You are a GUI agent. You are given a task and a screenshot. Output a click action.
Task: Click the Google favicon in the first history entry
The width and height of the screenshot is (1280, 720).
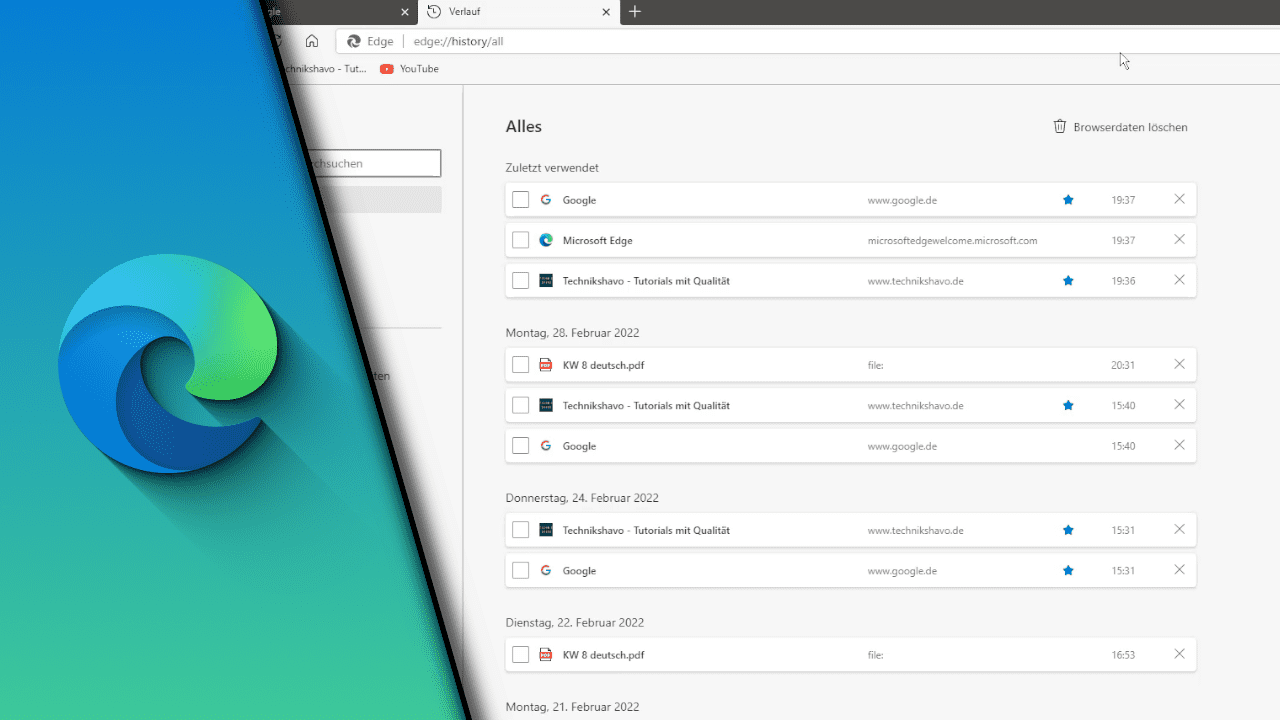[x=546, y=199]
